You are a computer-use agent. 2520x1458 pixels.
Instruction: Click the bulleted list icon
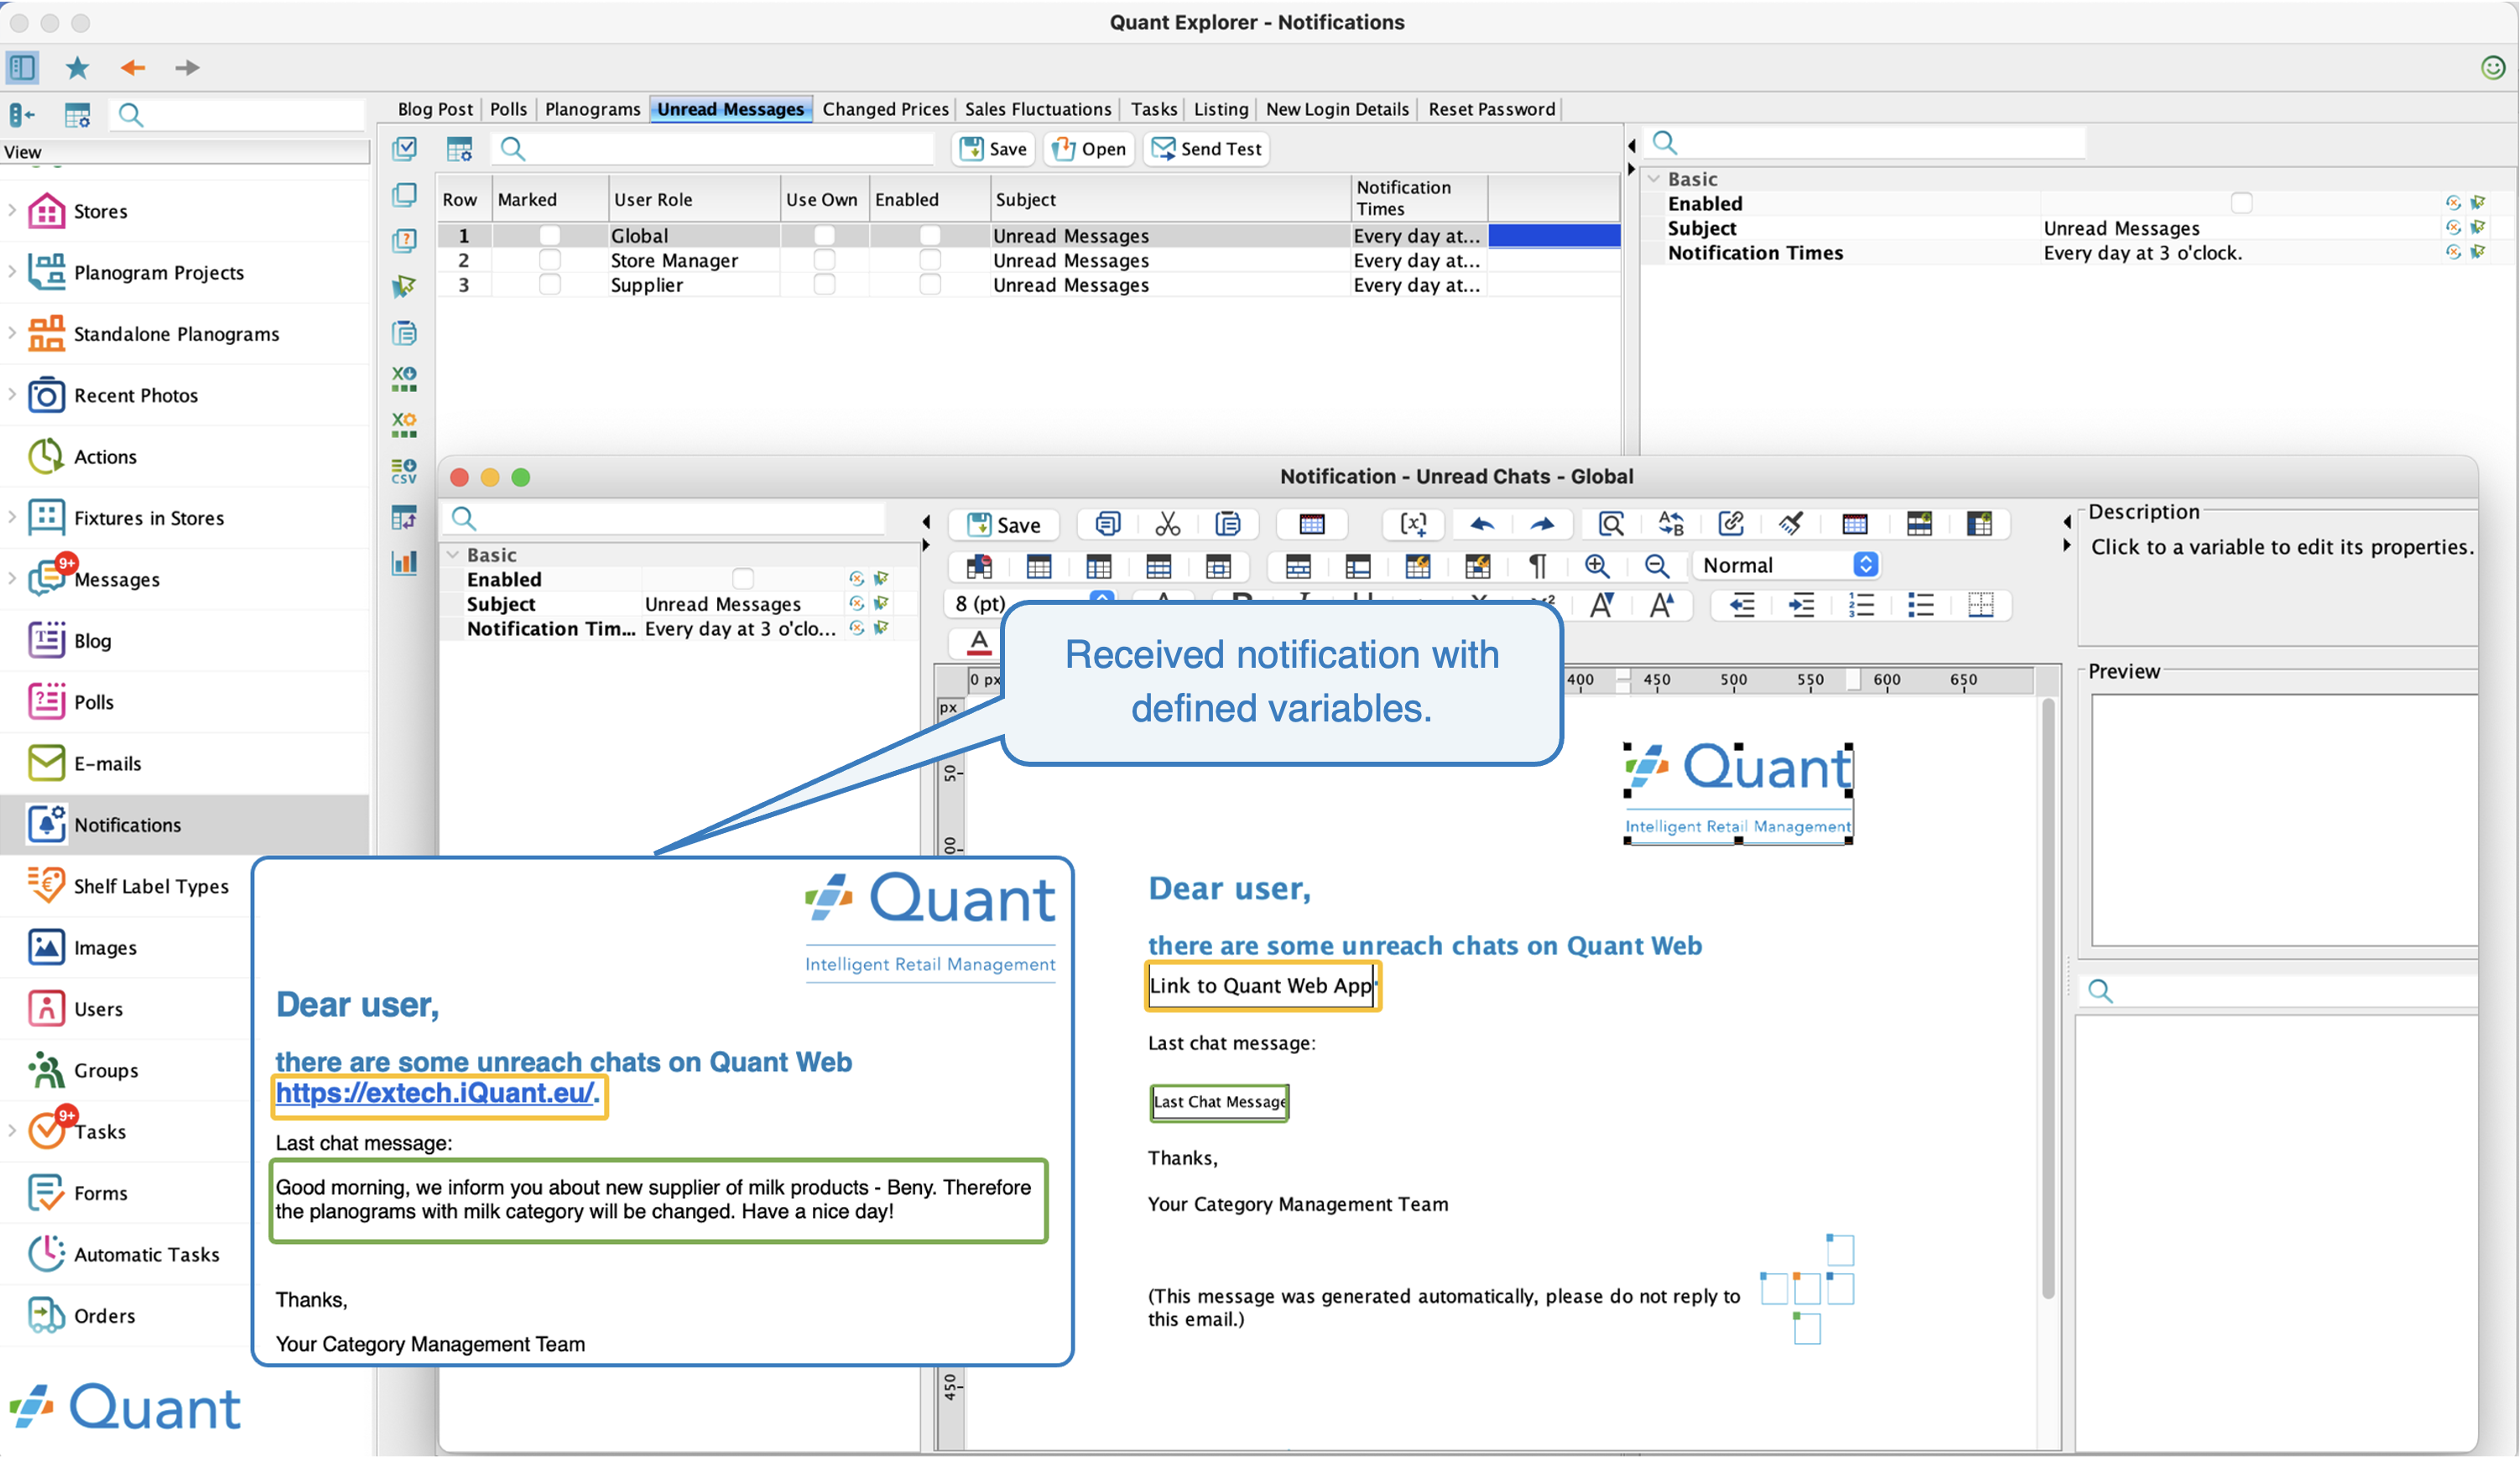(x=1921, y=605)
